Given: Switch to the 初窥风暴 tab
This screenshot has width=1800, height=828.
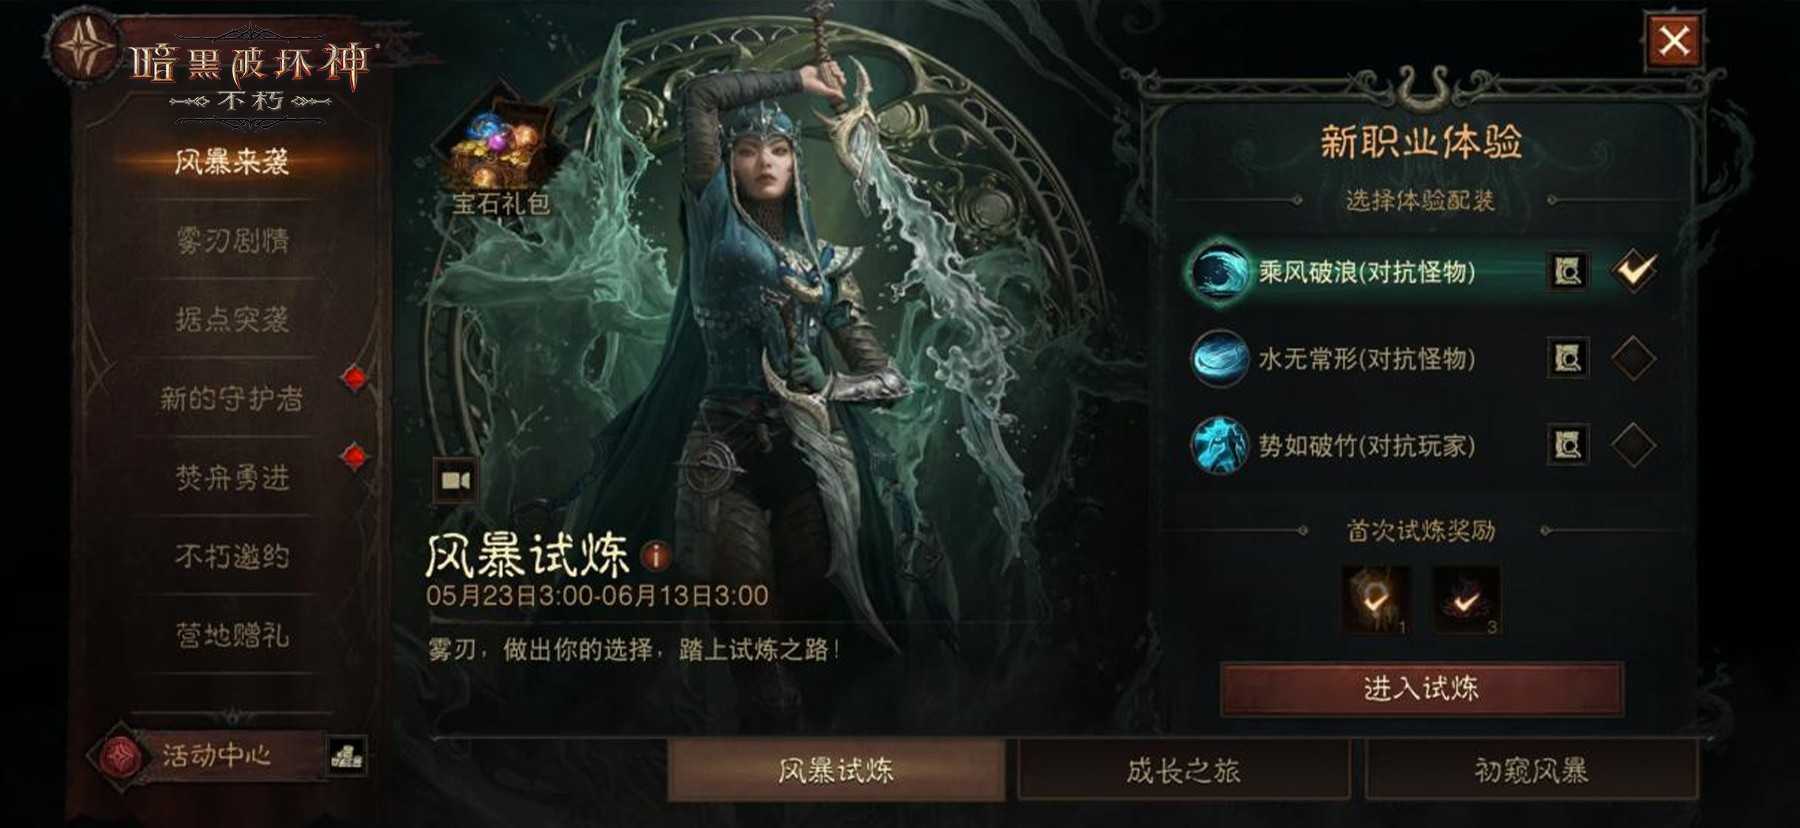Looking at the screenshot, I should pyautogui.click(x=1531, y=770).
